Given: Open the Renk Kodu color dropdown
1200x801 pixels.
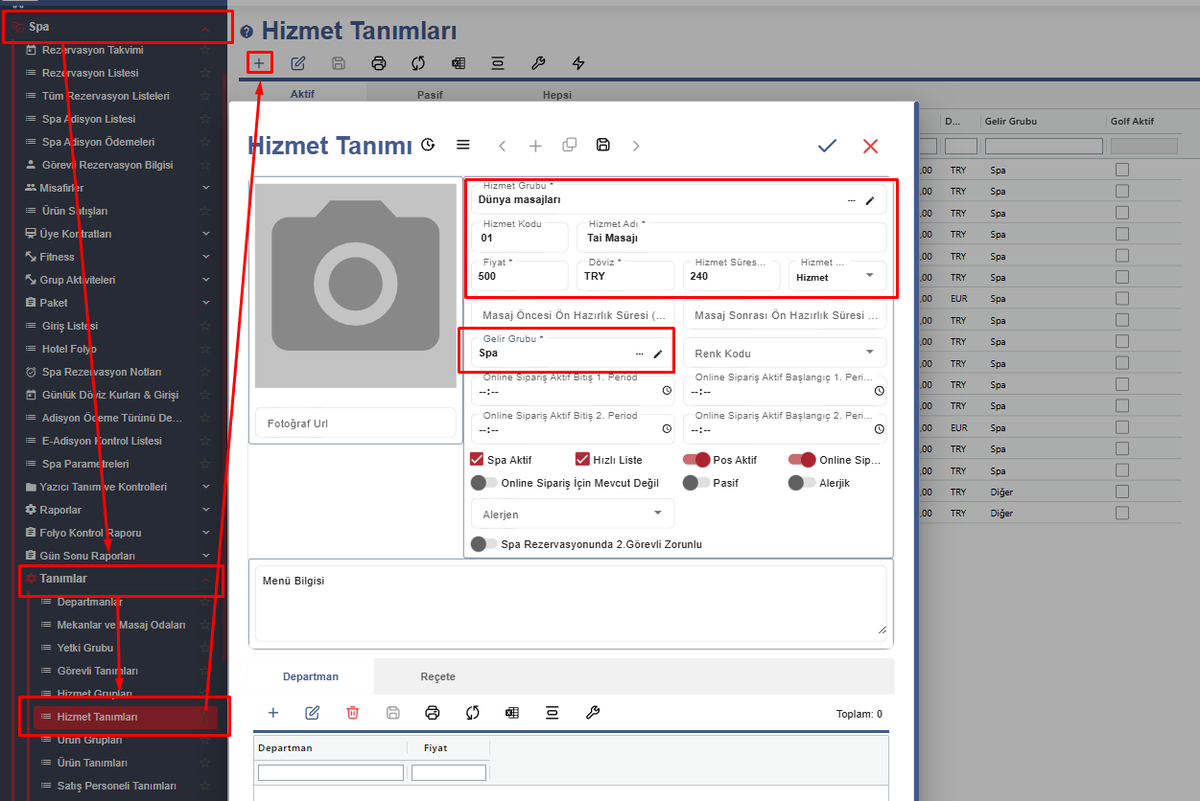Looking at the screenshot, I should tap(784, 353).
